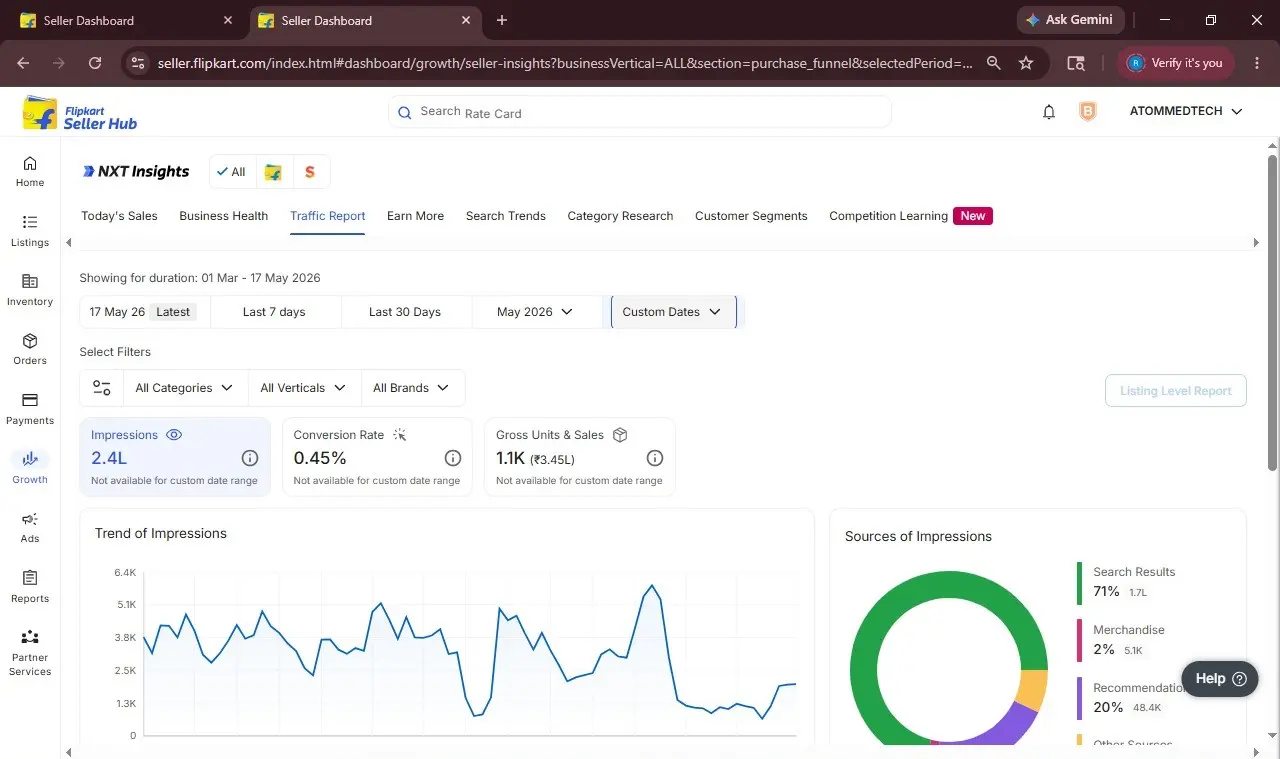Go back using the browser back arrow
1280x759 pixels.
(23, 63)
